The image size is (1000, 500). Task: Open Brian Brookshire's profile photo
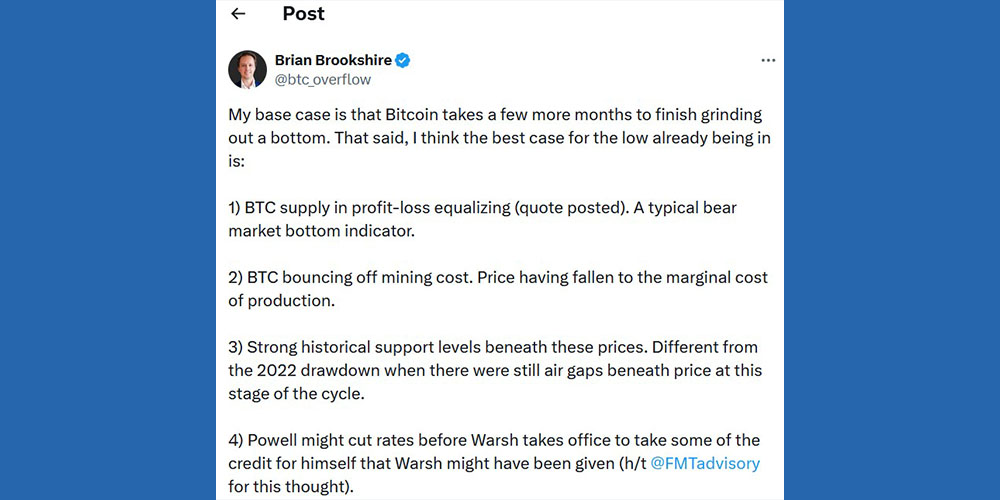tap(247, 69)
